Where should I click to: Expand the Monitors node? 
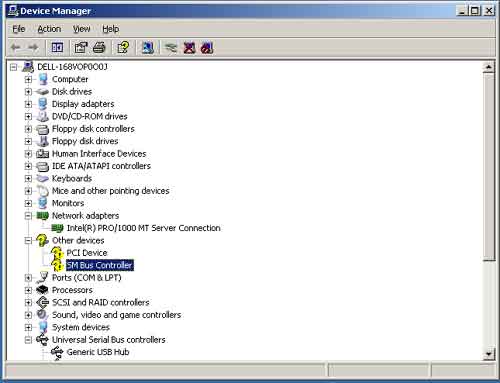28,203
